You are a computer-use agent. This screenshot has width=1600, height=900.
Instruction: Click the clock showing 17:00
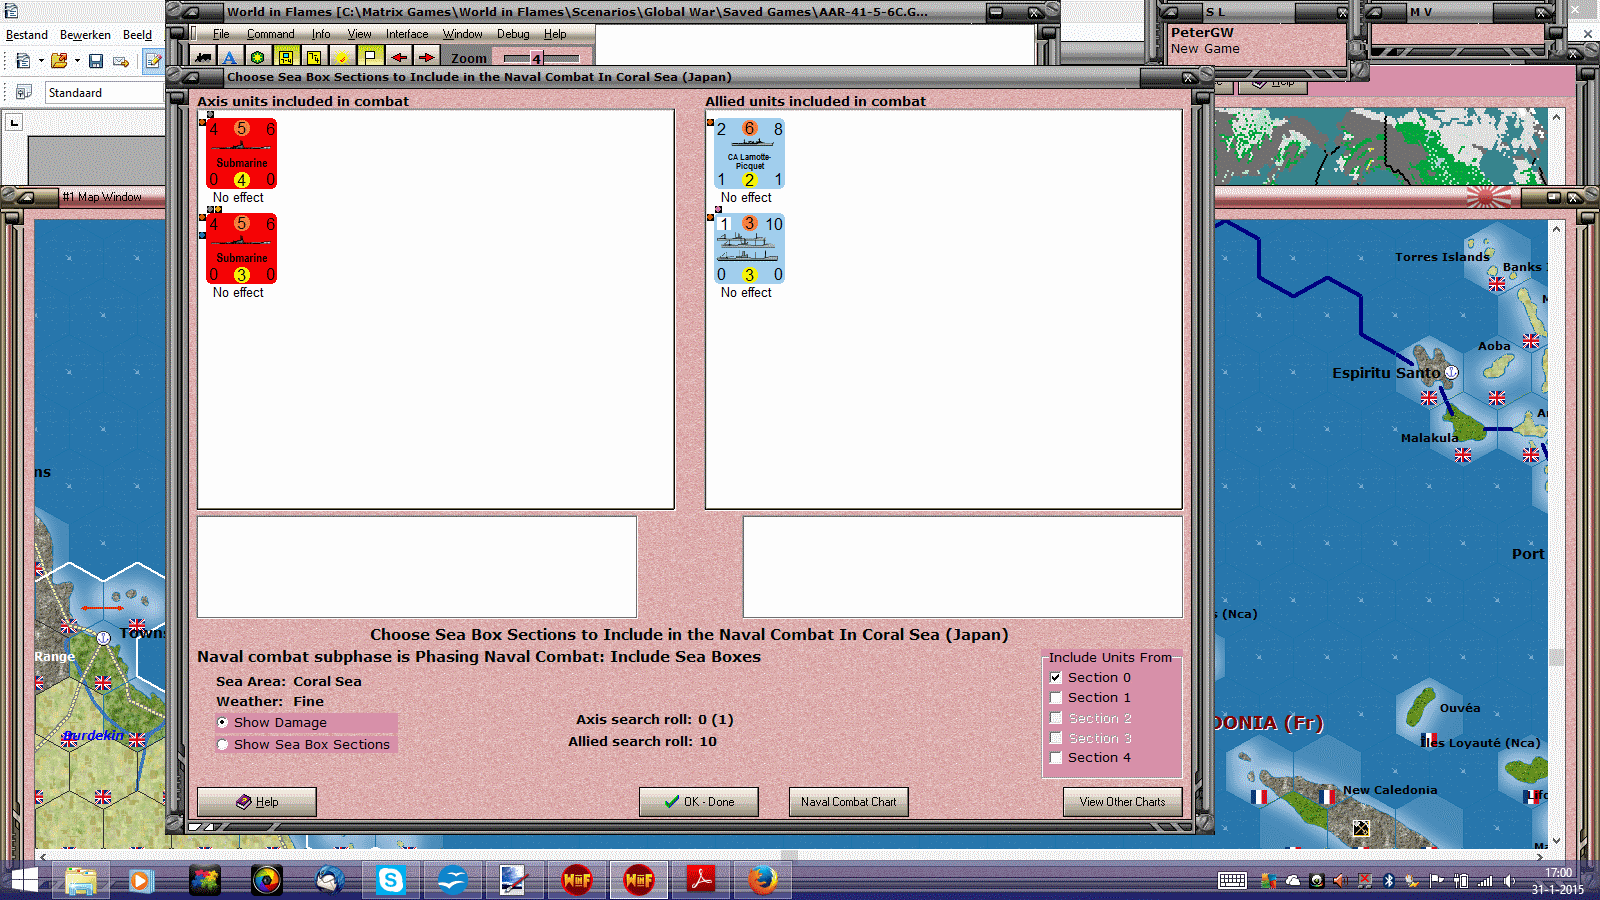(x=1558, y=873)
